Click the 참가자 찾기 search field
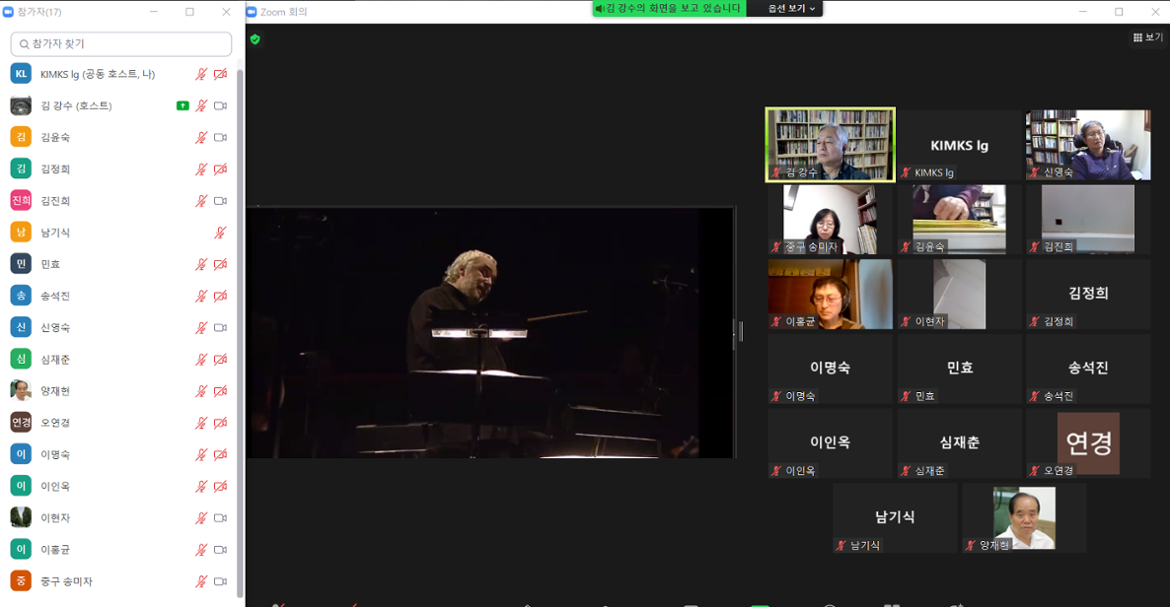 (x=122, y=44)
